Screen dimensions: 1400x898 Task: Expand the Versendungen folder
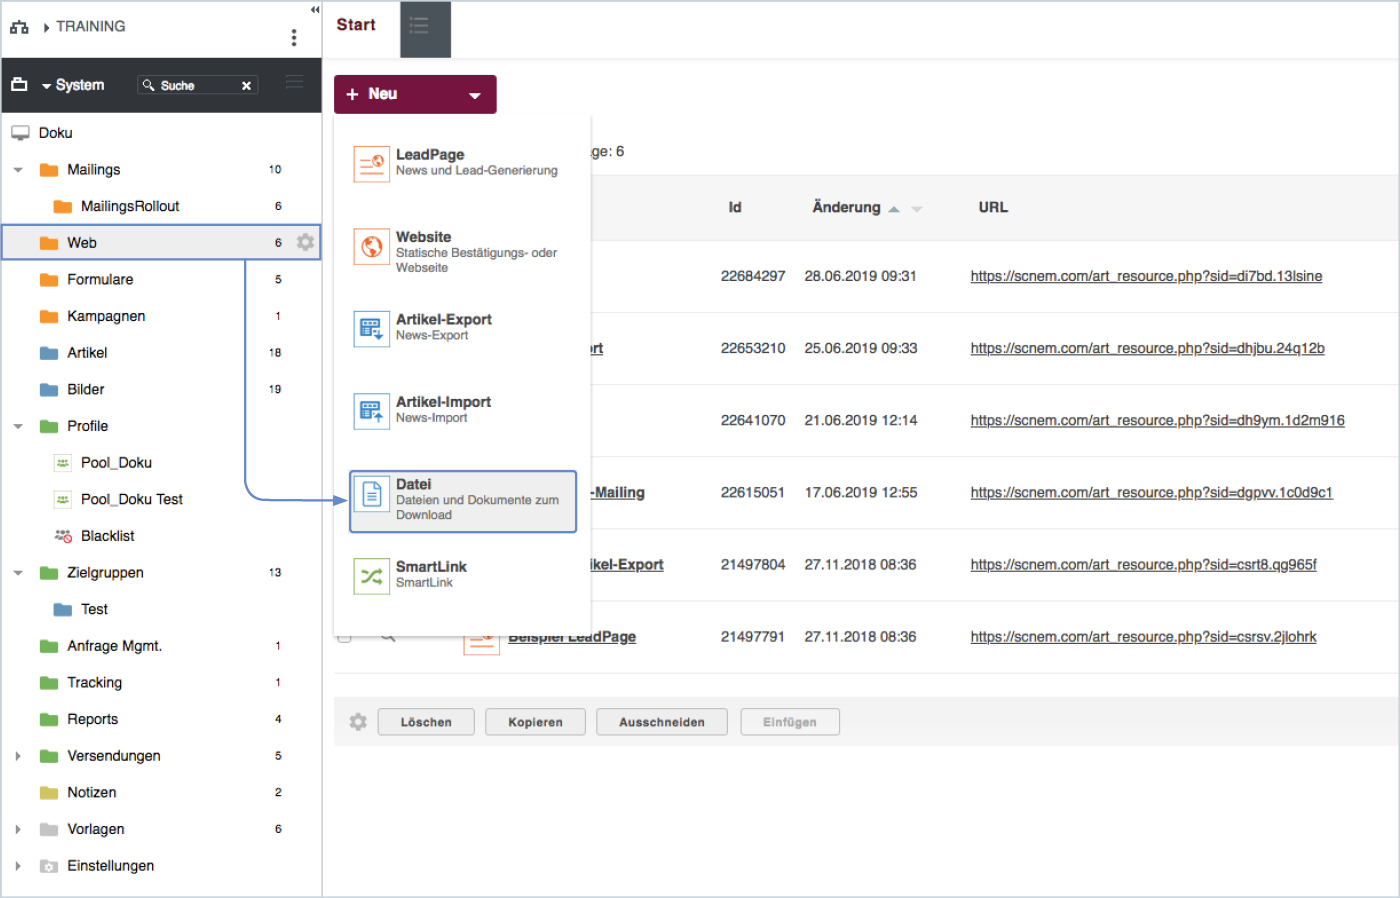point(18,756)
